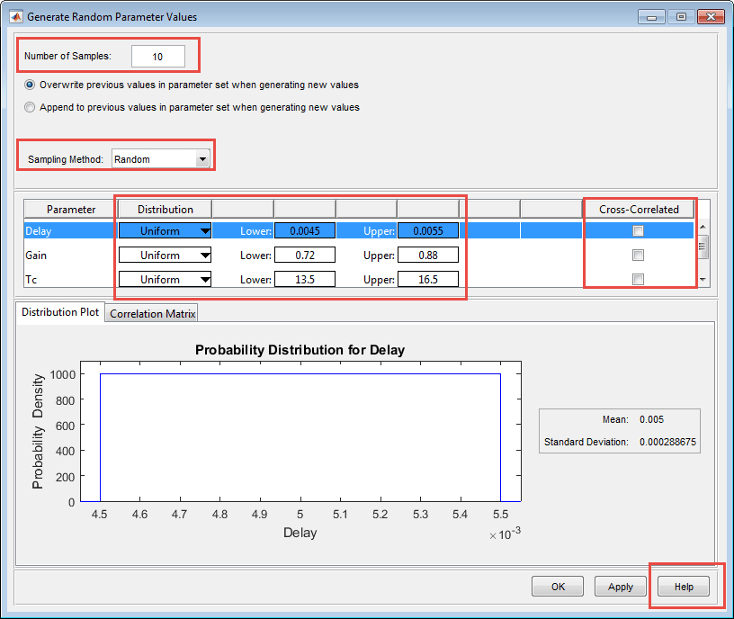Edit the Tc Lower bound 13.5 field

point(305,280)
